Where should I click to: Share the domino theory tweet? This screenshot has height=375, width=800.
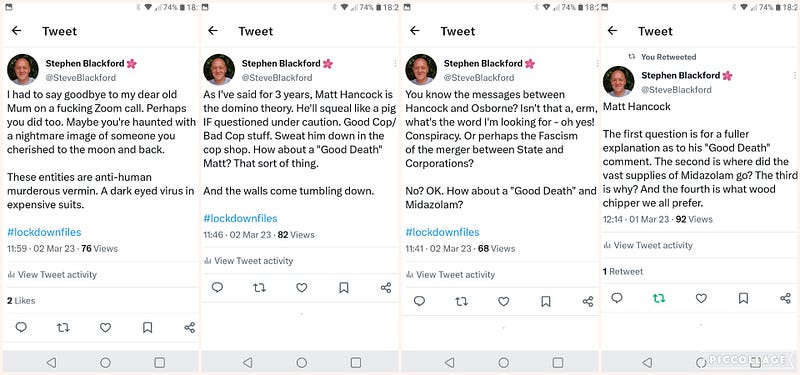[386, 288]
